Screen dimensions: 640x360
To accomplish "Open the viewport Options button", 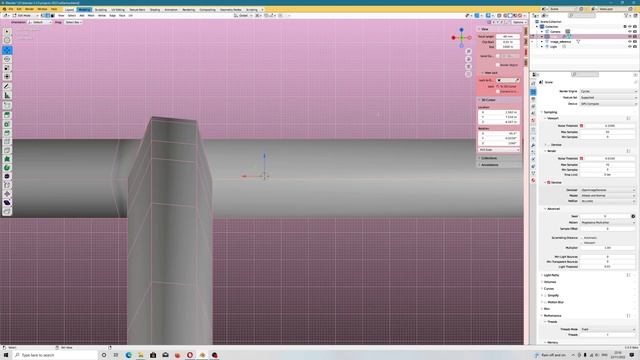I will 519,22.
